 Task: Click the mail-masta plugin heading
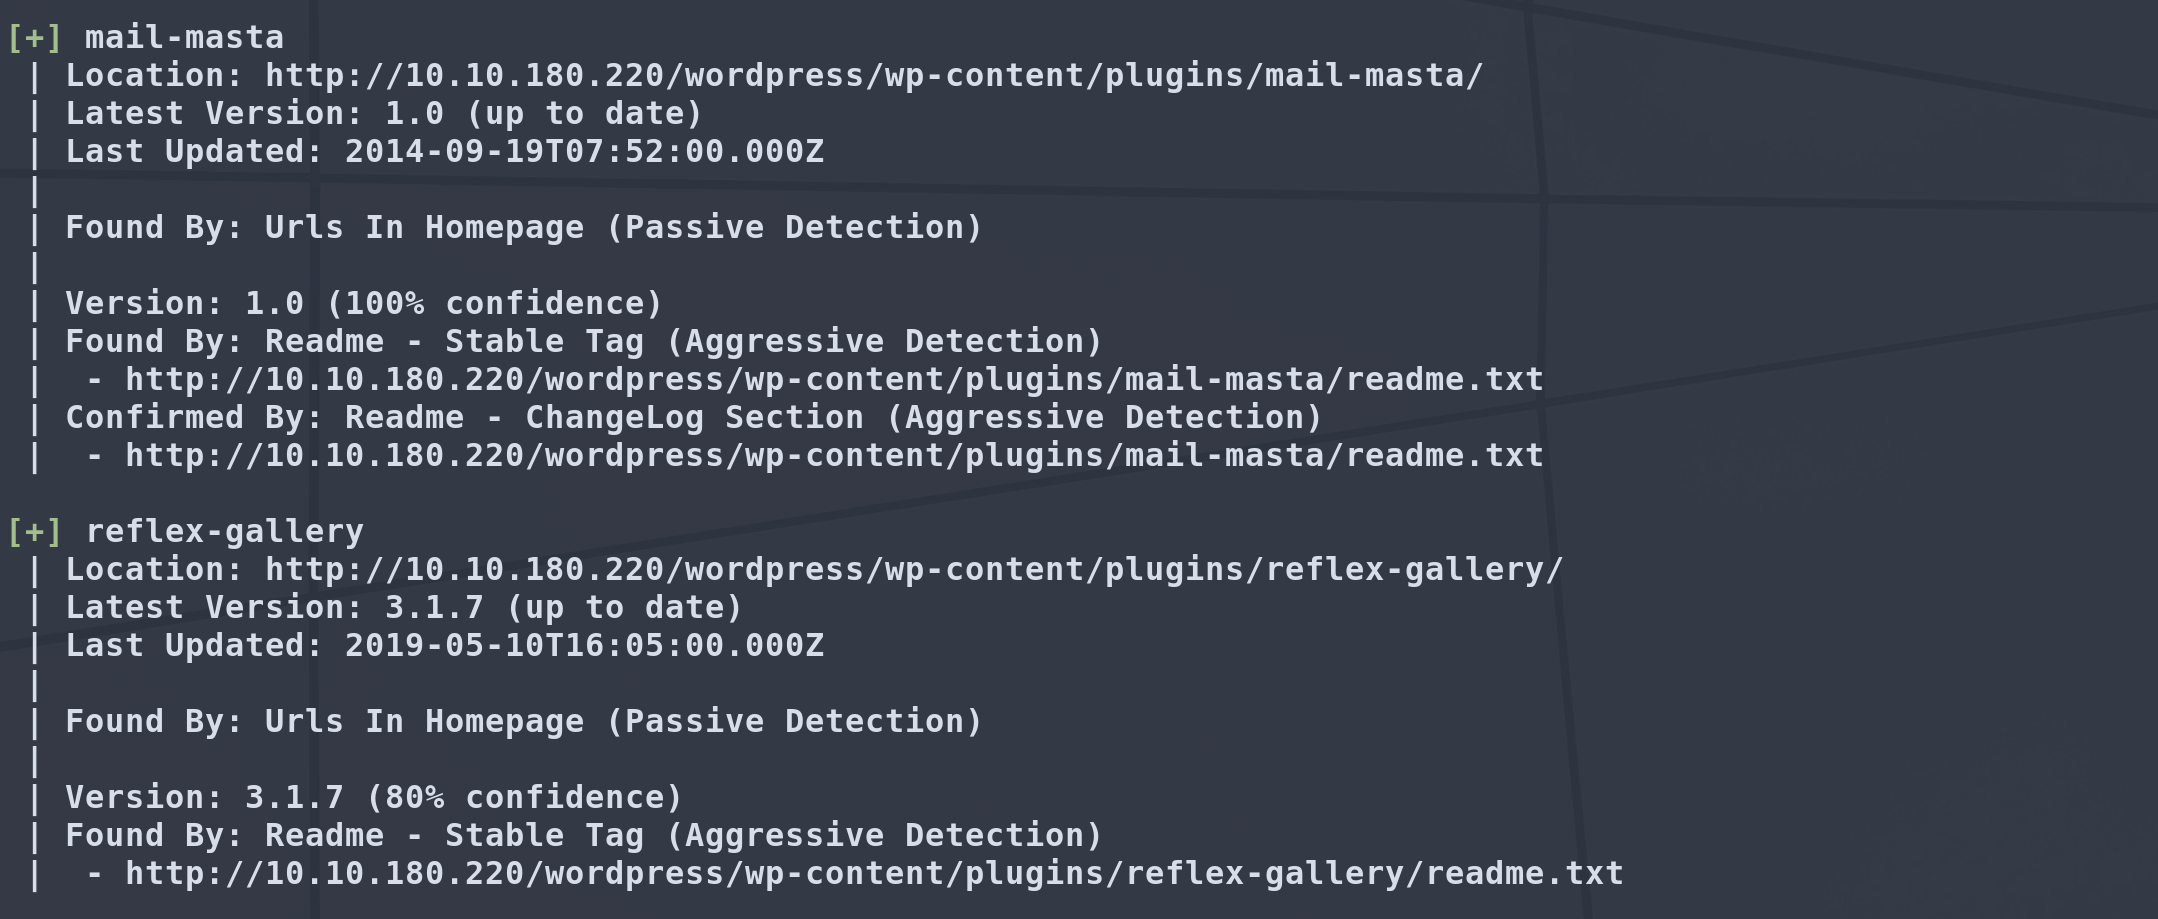coord(184,38)
